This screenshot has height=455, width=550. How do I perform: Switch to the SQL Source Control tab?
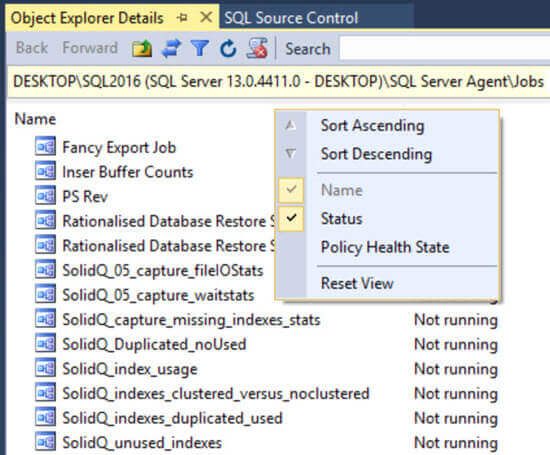(291, 18)
